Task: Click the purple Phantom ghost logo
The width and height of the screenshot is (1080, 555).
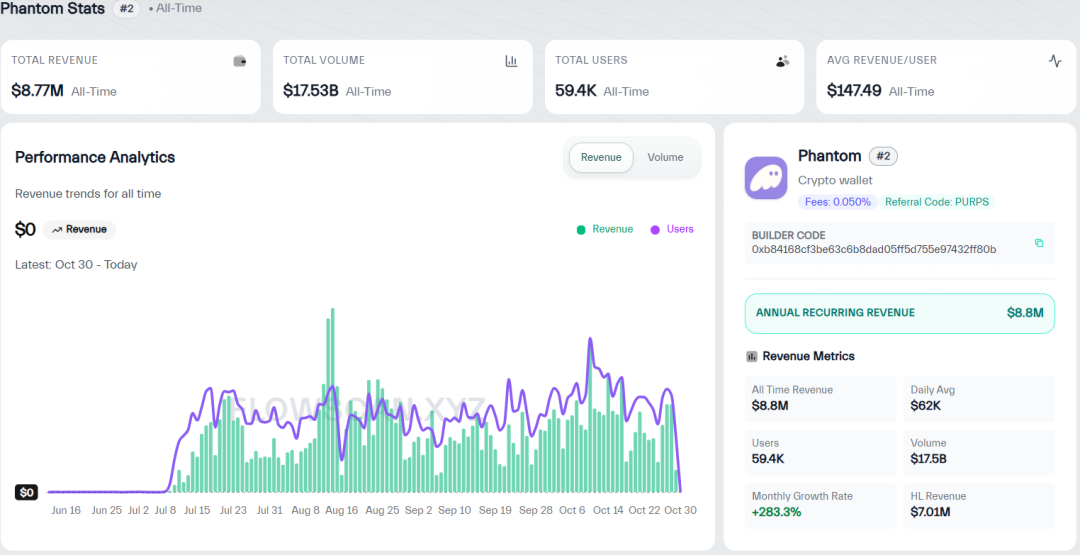Action: [x=766, y=178]
